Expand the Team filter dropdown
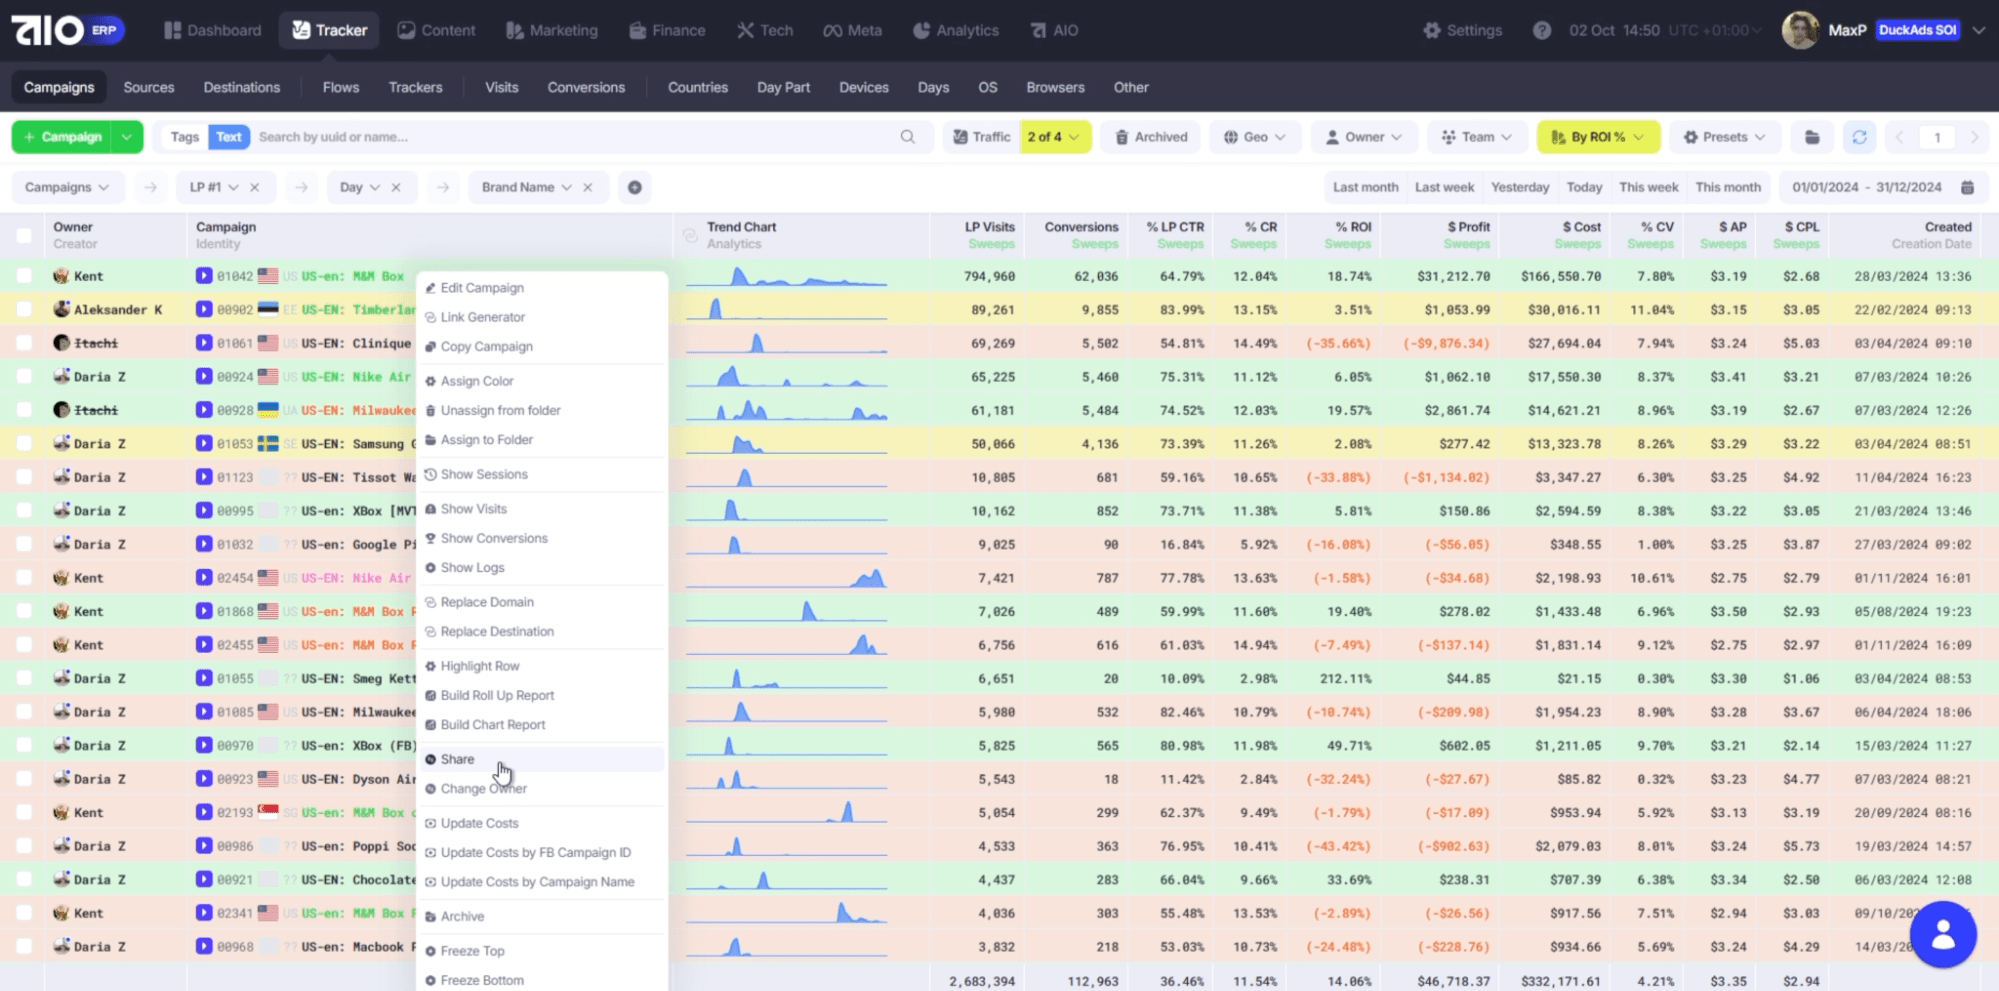1999x991 pixels. tap(1477, 137)
